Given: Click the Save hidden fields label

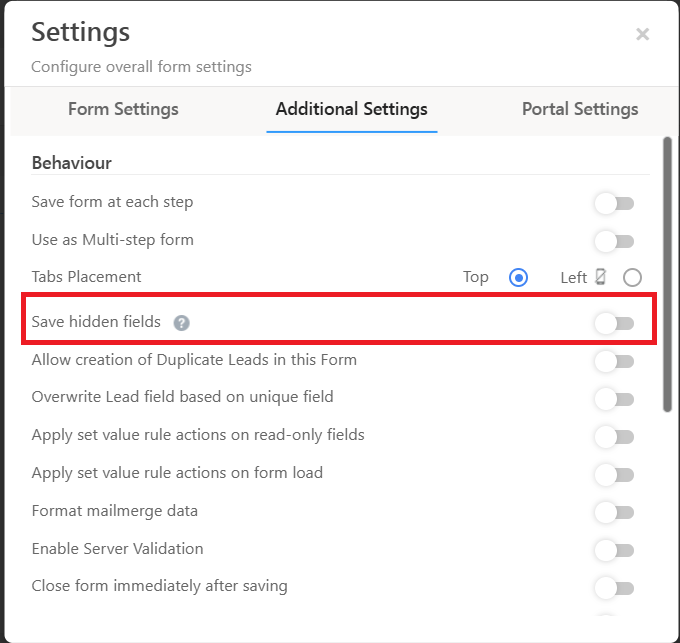Looking at the screenshot, I should click(96, 322).
